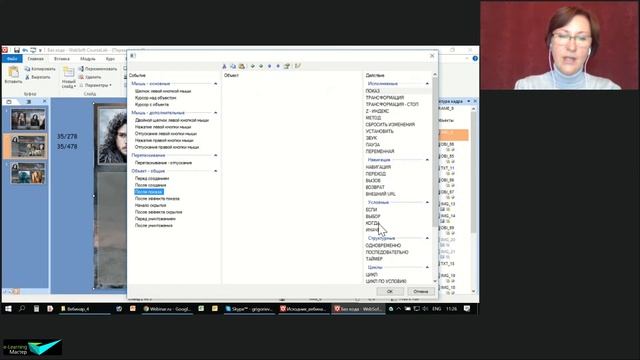Switch to the Модуль ribbon tab
This screenshot has height=360, width=640.
87,59
